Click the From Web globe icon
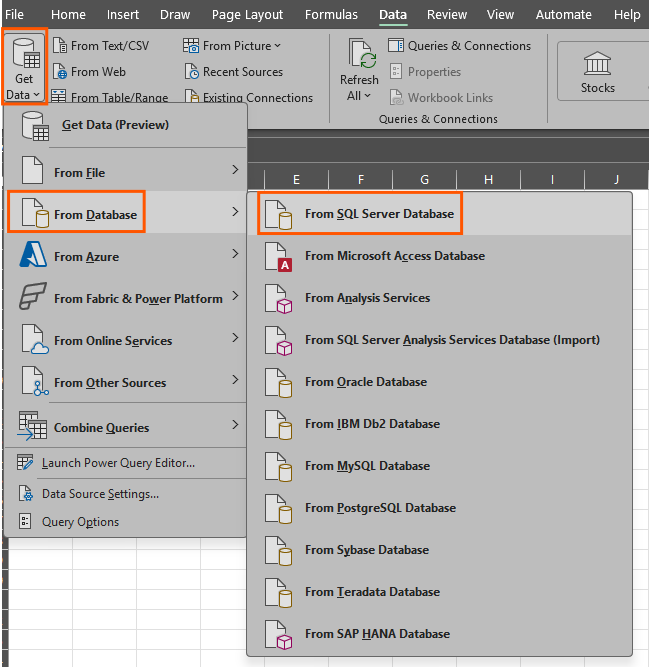Viewport: 649px width, 667px height. coord(60,71)
